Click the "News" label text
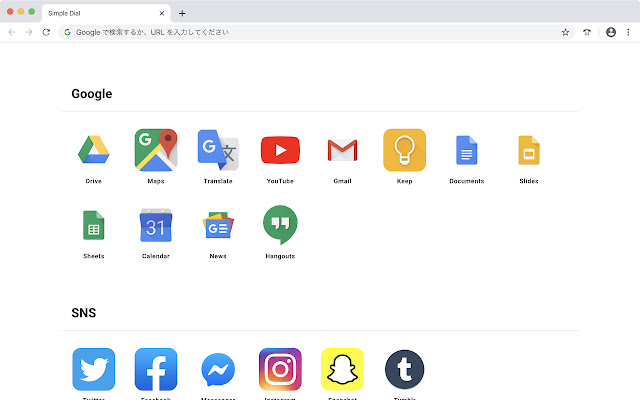Image resolution: width=640 pixels, height=400 pixels. click(x=218, y=256)
